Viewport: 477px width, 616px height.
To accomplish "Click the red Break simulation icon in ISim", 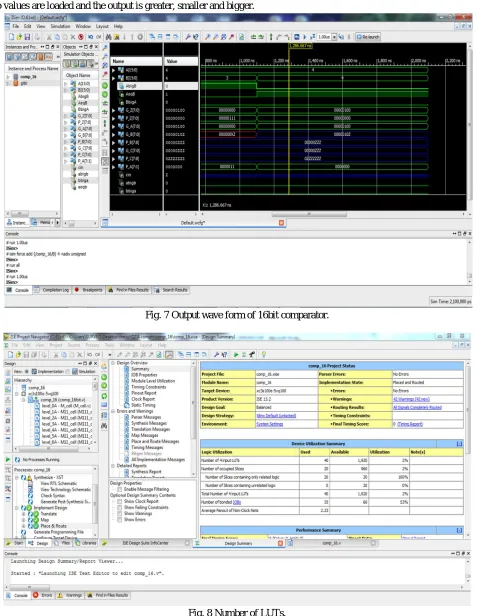I will tap(81, 37).
